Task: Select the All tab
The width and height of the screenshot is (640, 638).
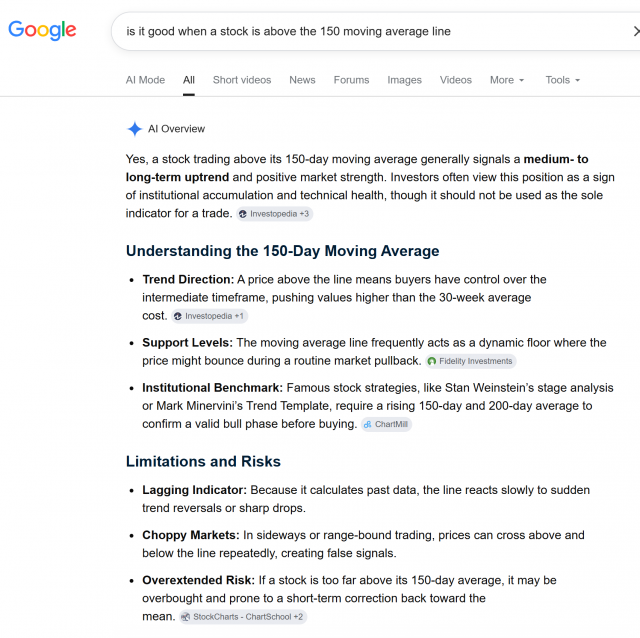Action: (x=189, y=80)
